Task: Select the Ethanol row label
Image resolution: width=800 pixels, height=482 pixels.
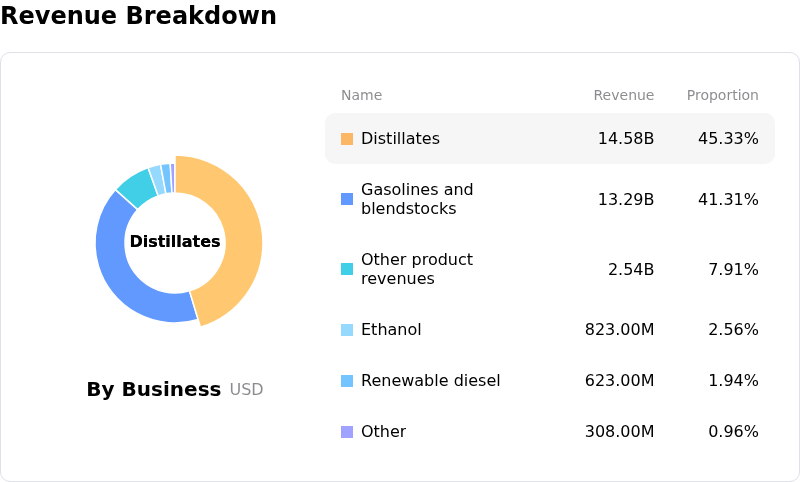Action: tap(391, 330)
